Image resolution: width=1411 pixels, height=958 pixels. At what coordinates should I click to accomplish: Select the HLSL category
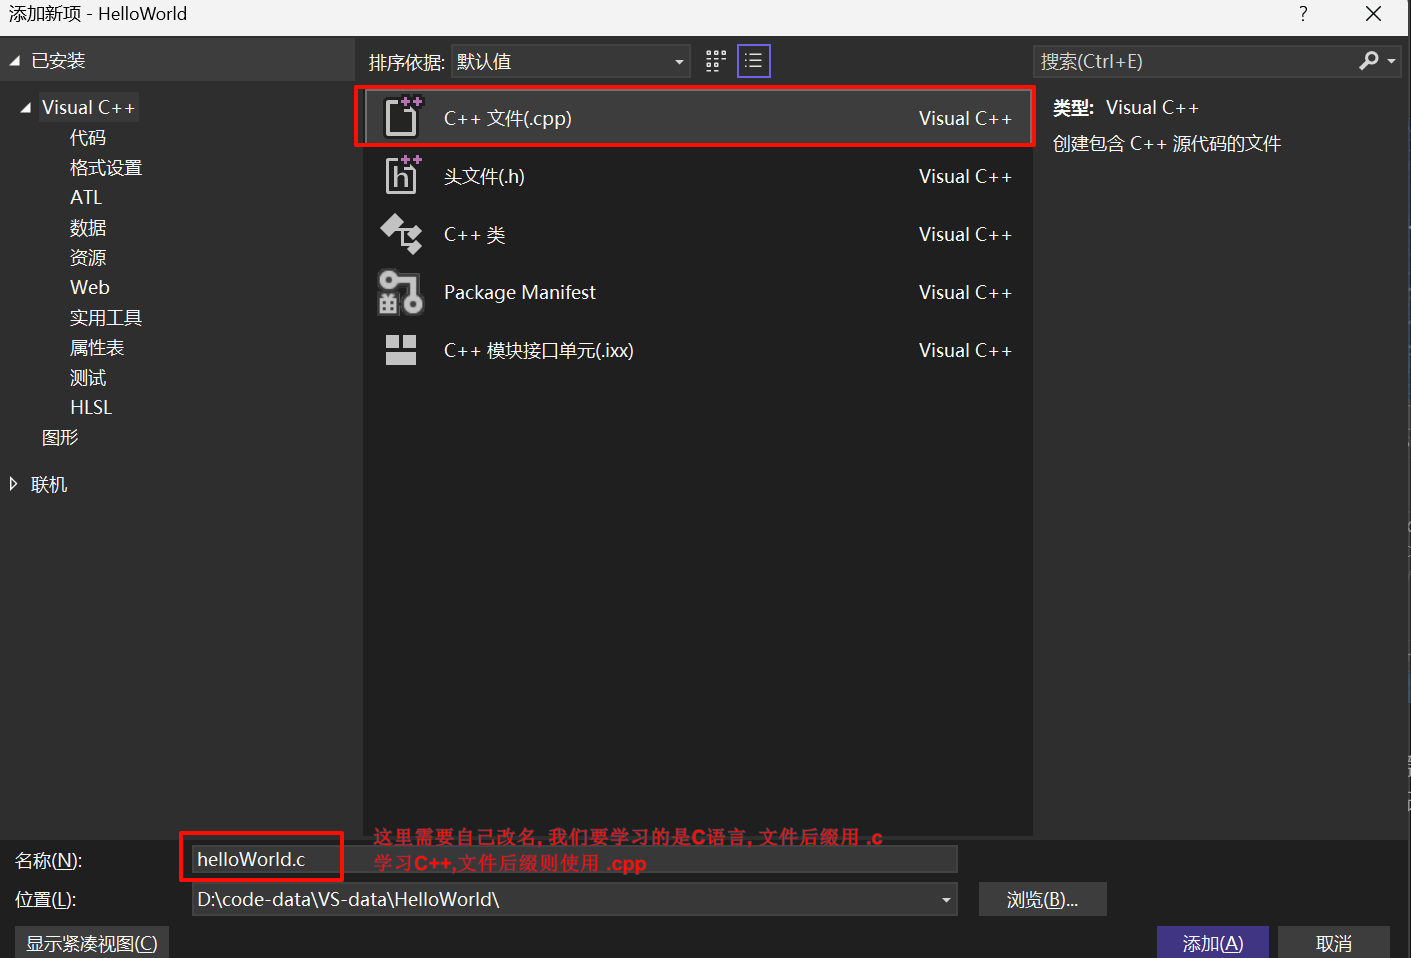[x=91, y=408]
